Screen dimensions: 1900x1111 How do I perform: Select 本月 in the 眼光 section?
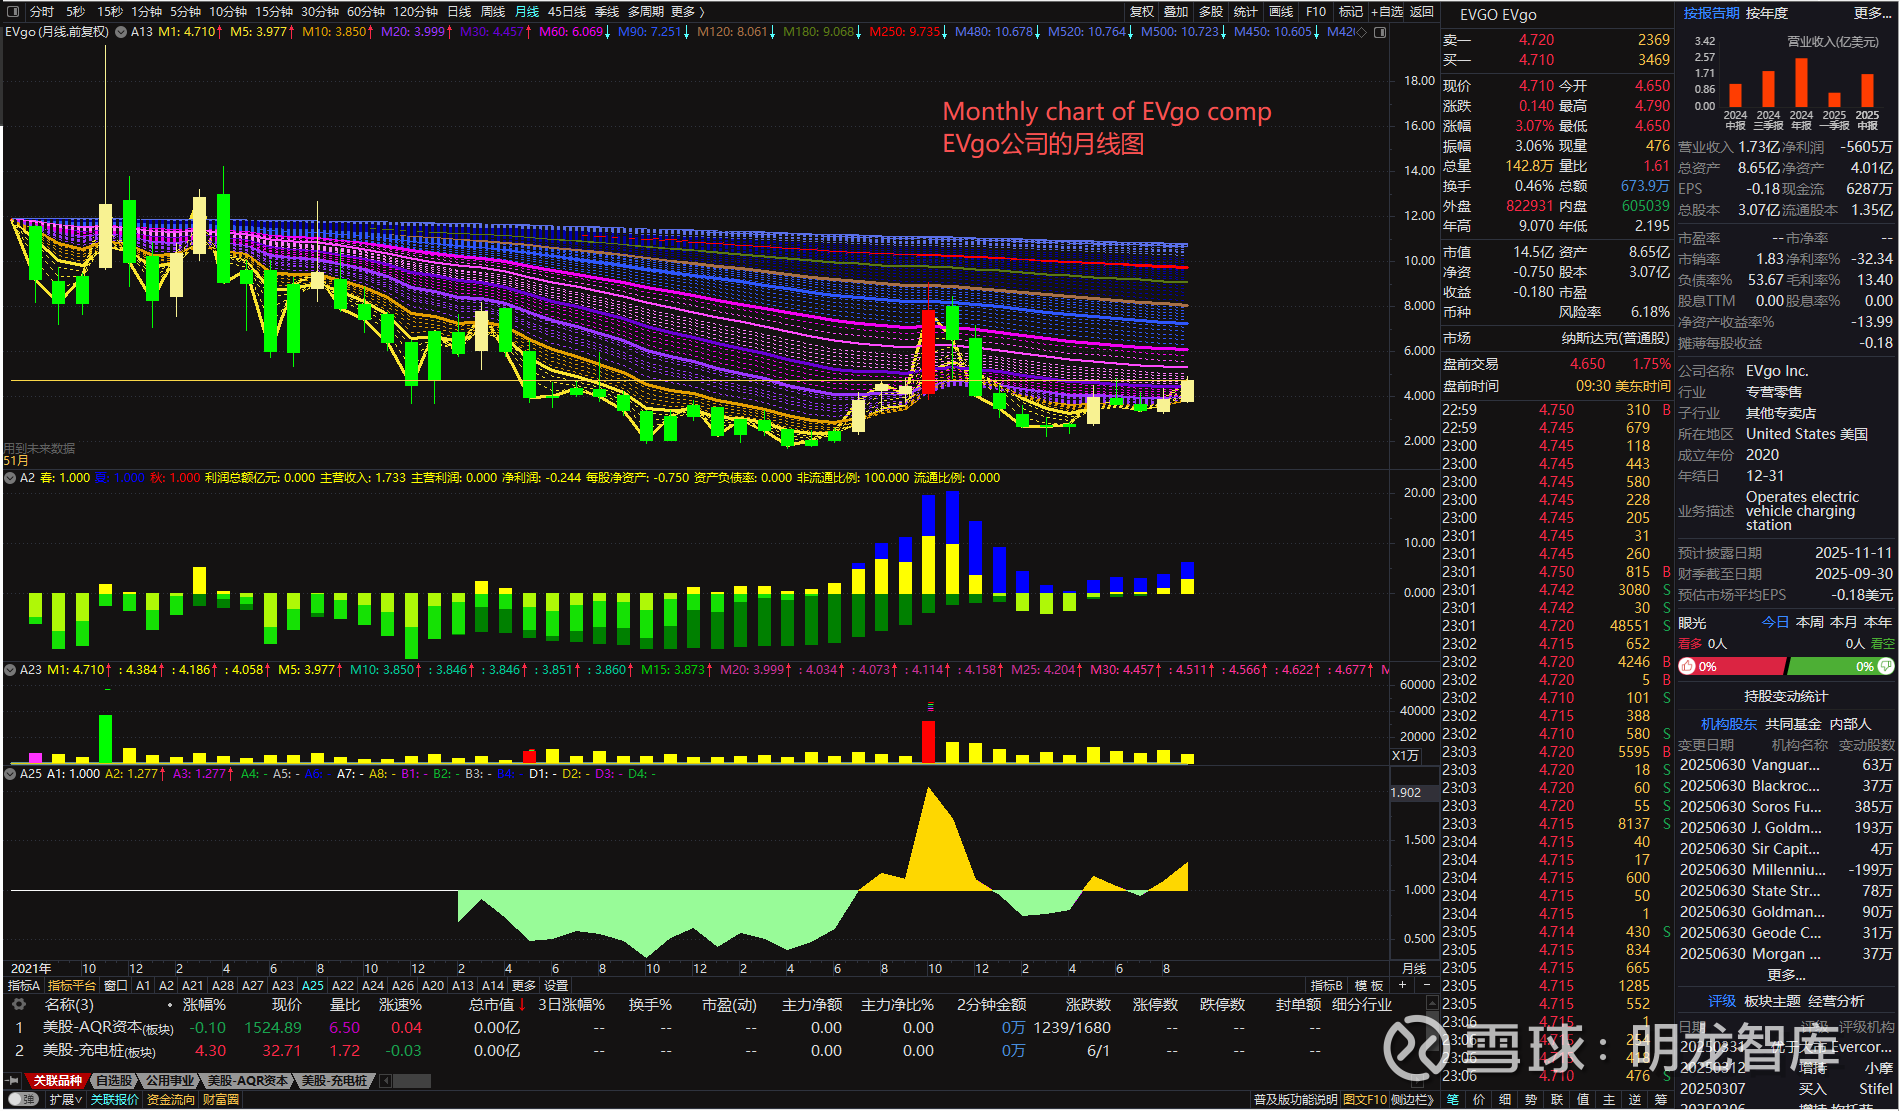pyautogui.click(x=1844, y=622)
